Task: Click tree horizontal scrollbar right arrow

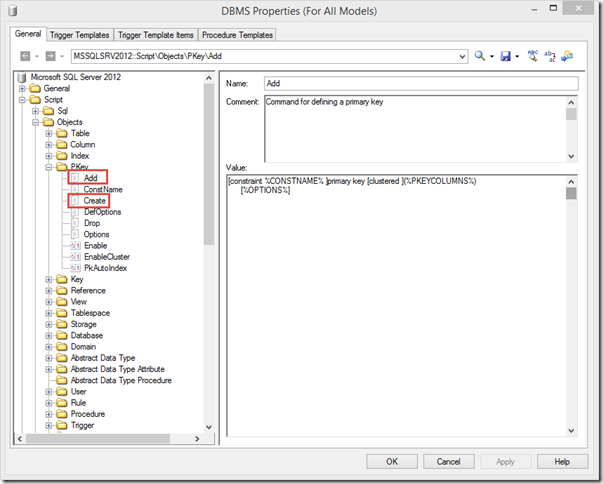Action: (x=197, y=439)
